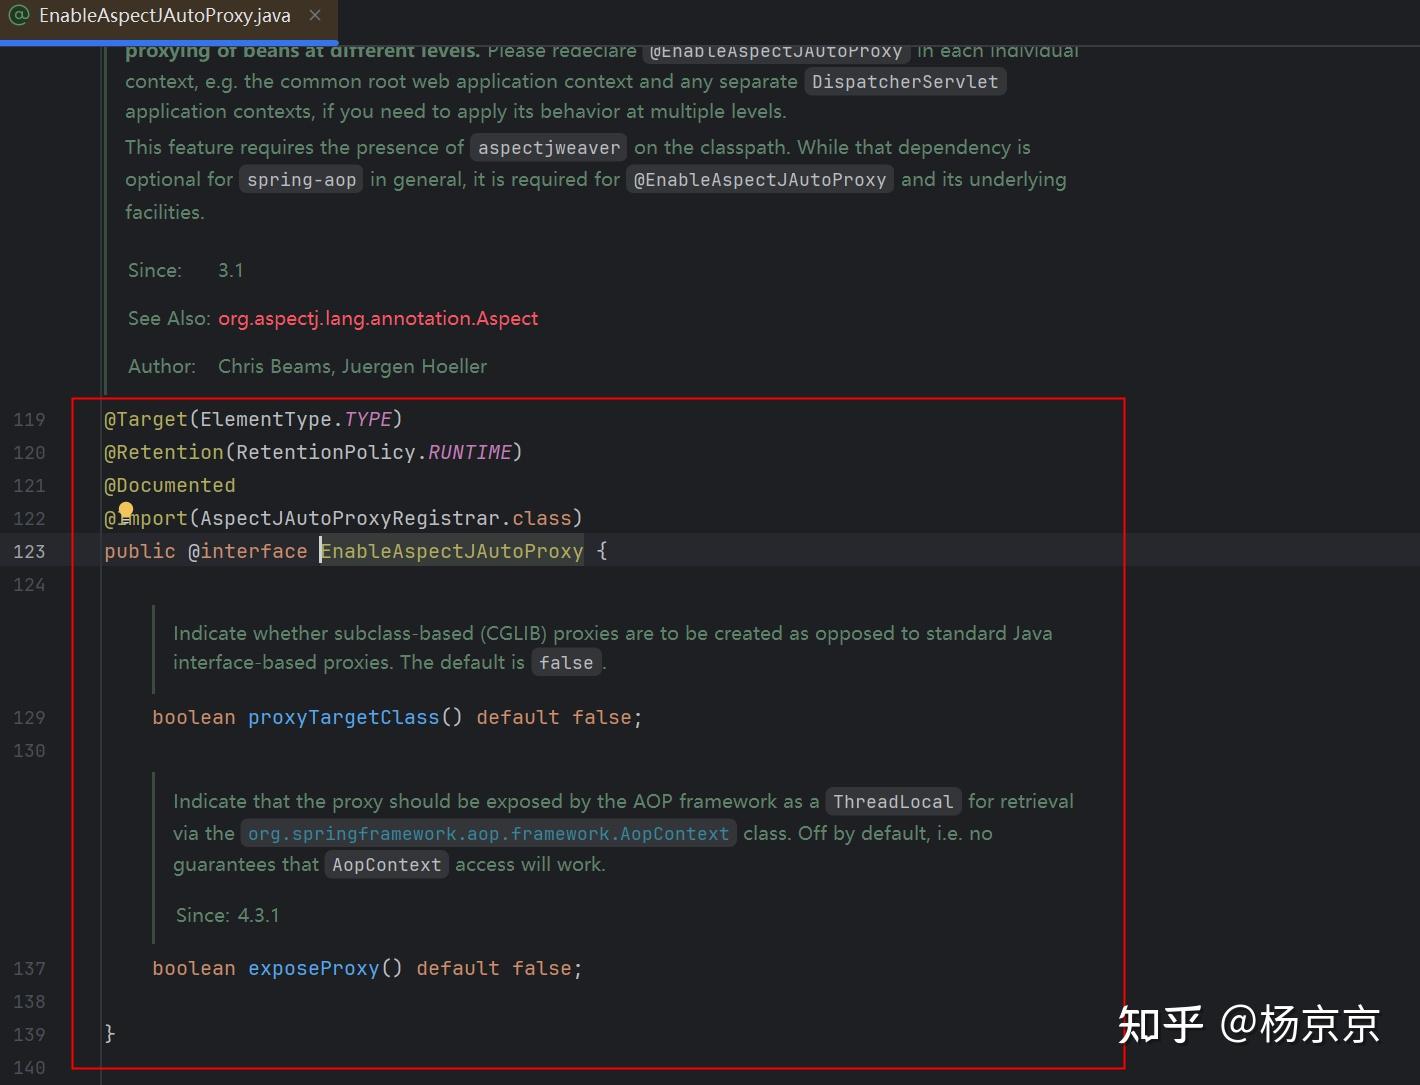Select the highlighted EnableAspectJAutoProxy interface name
Viewport: 1420px width, 1085px height.
(451, 551)
